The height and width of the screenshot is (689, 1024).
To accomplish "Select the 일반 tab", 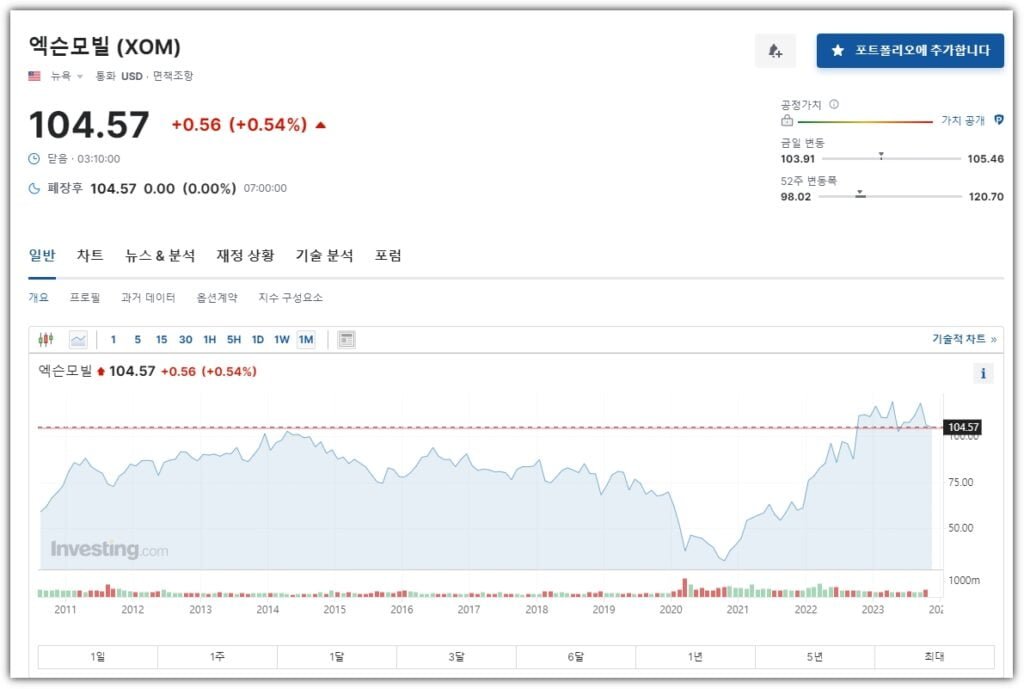I will pos(42,255).
